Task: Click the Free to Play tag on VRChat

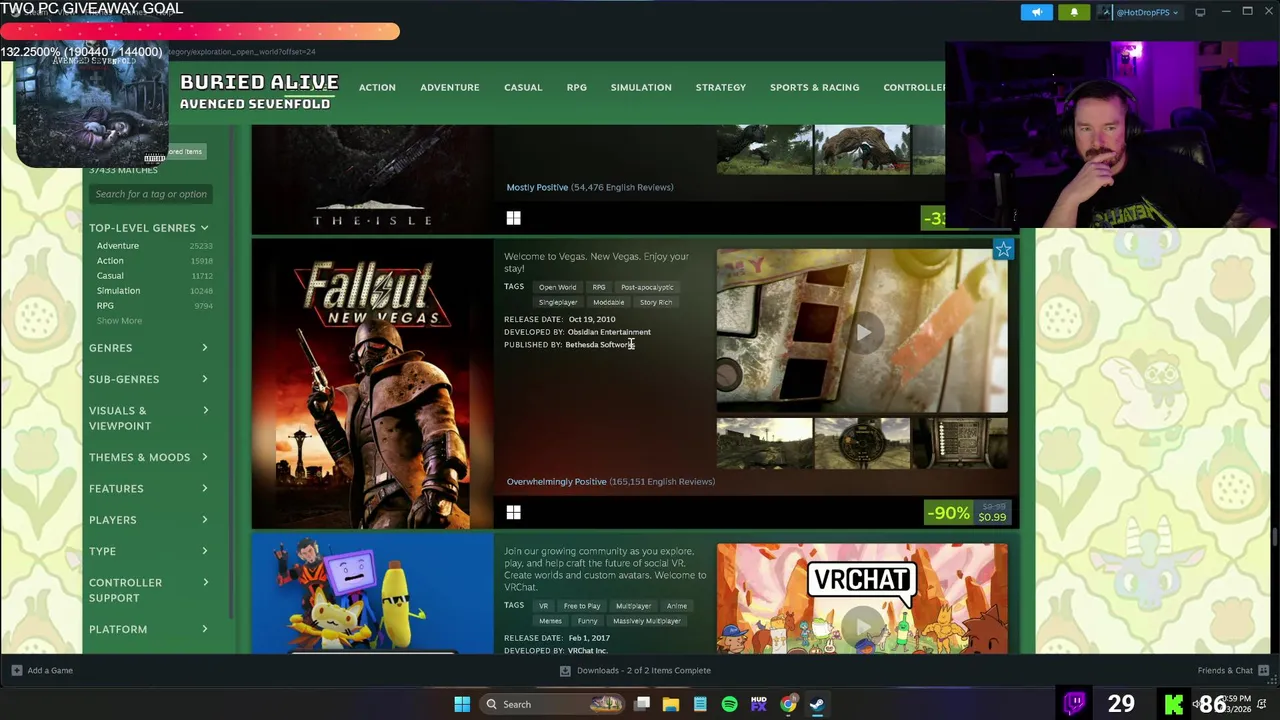Action: 582,606
